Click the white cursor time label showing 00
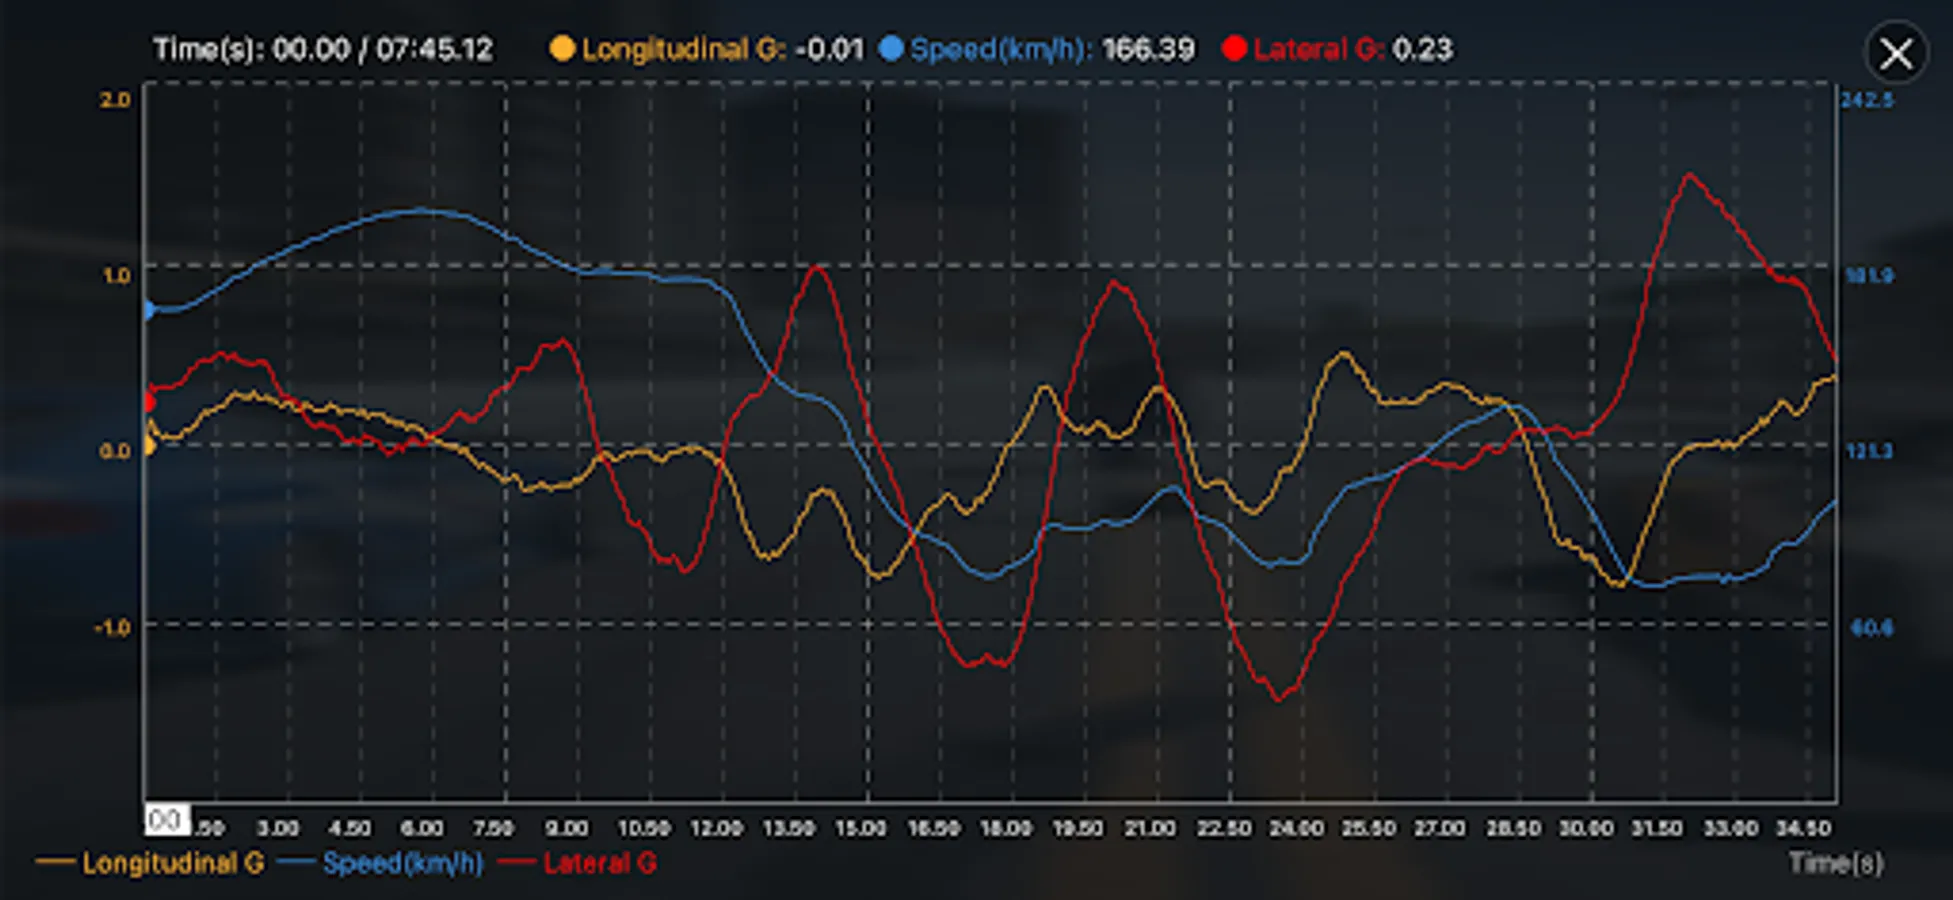The width and height of the screenshot is (1953, 900). [x=166, y=821]
